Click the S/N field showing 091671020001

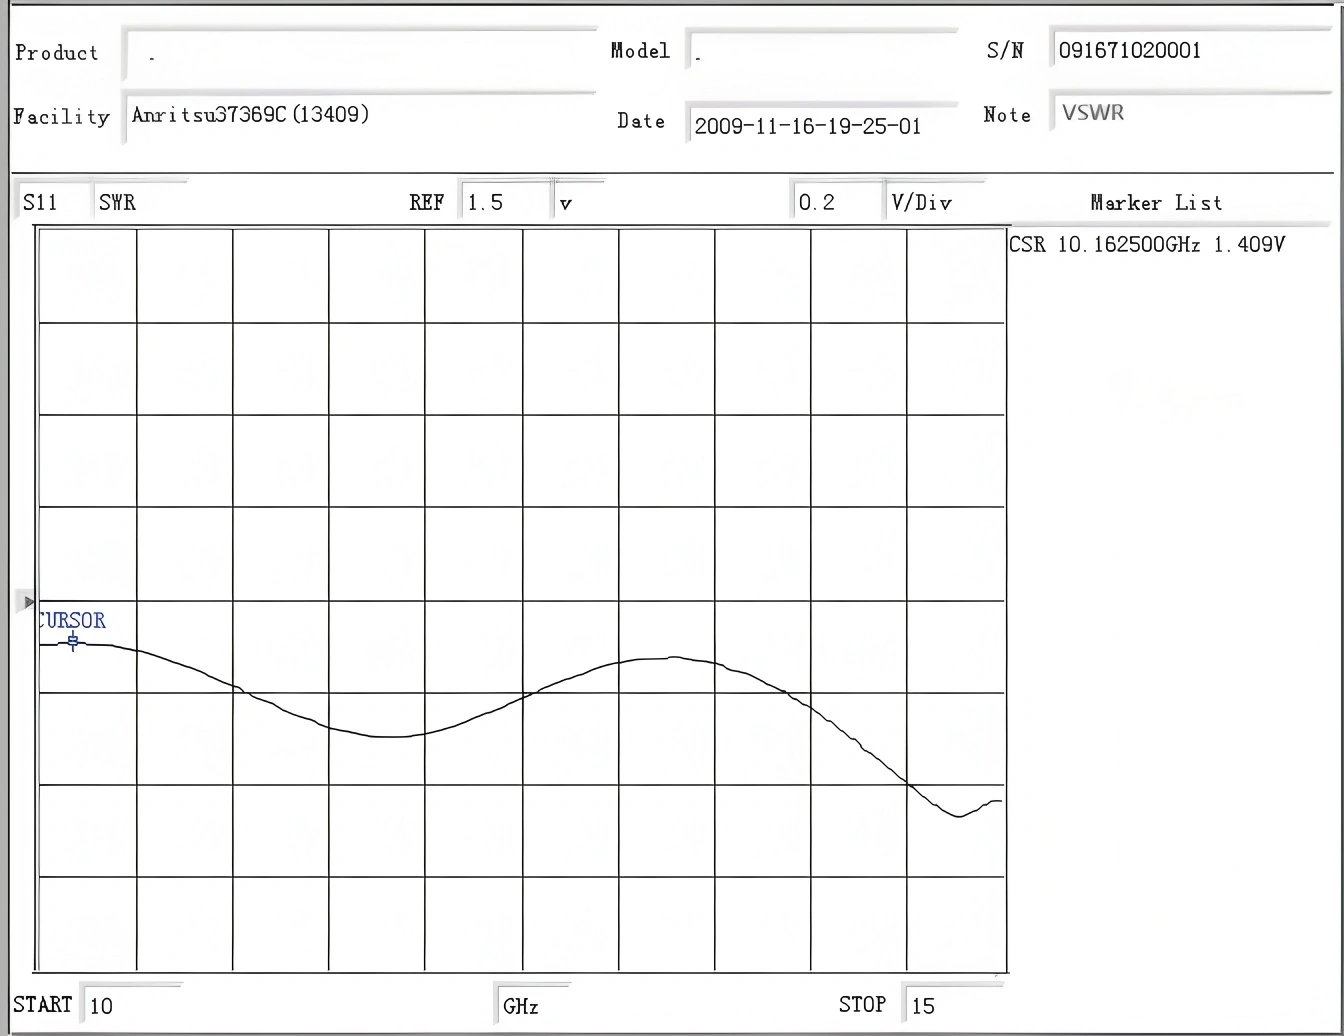1190,50
